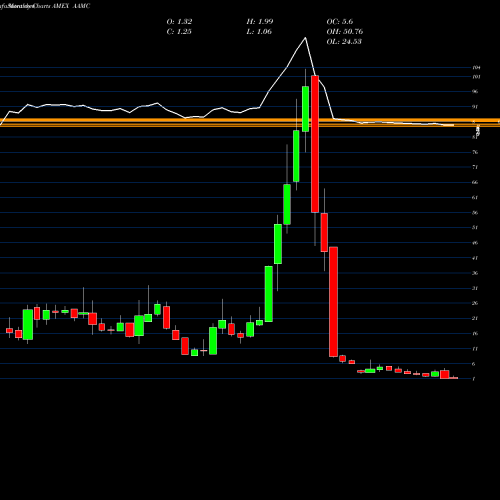Click the 76 price axis label
Viewport: 500px width, 500px height.
(475, 152)
